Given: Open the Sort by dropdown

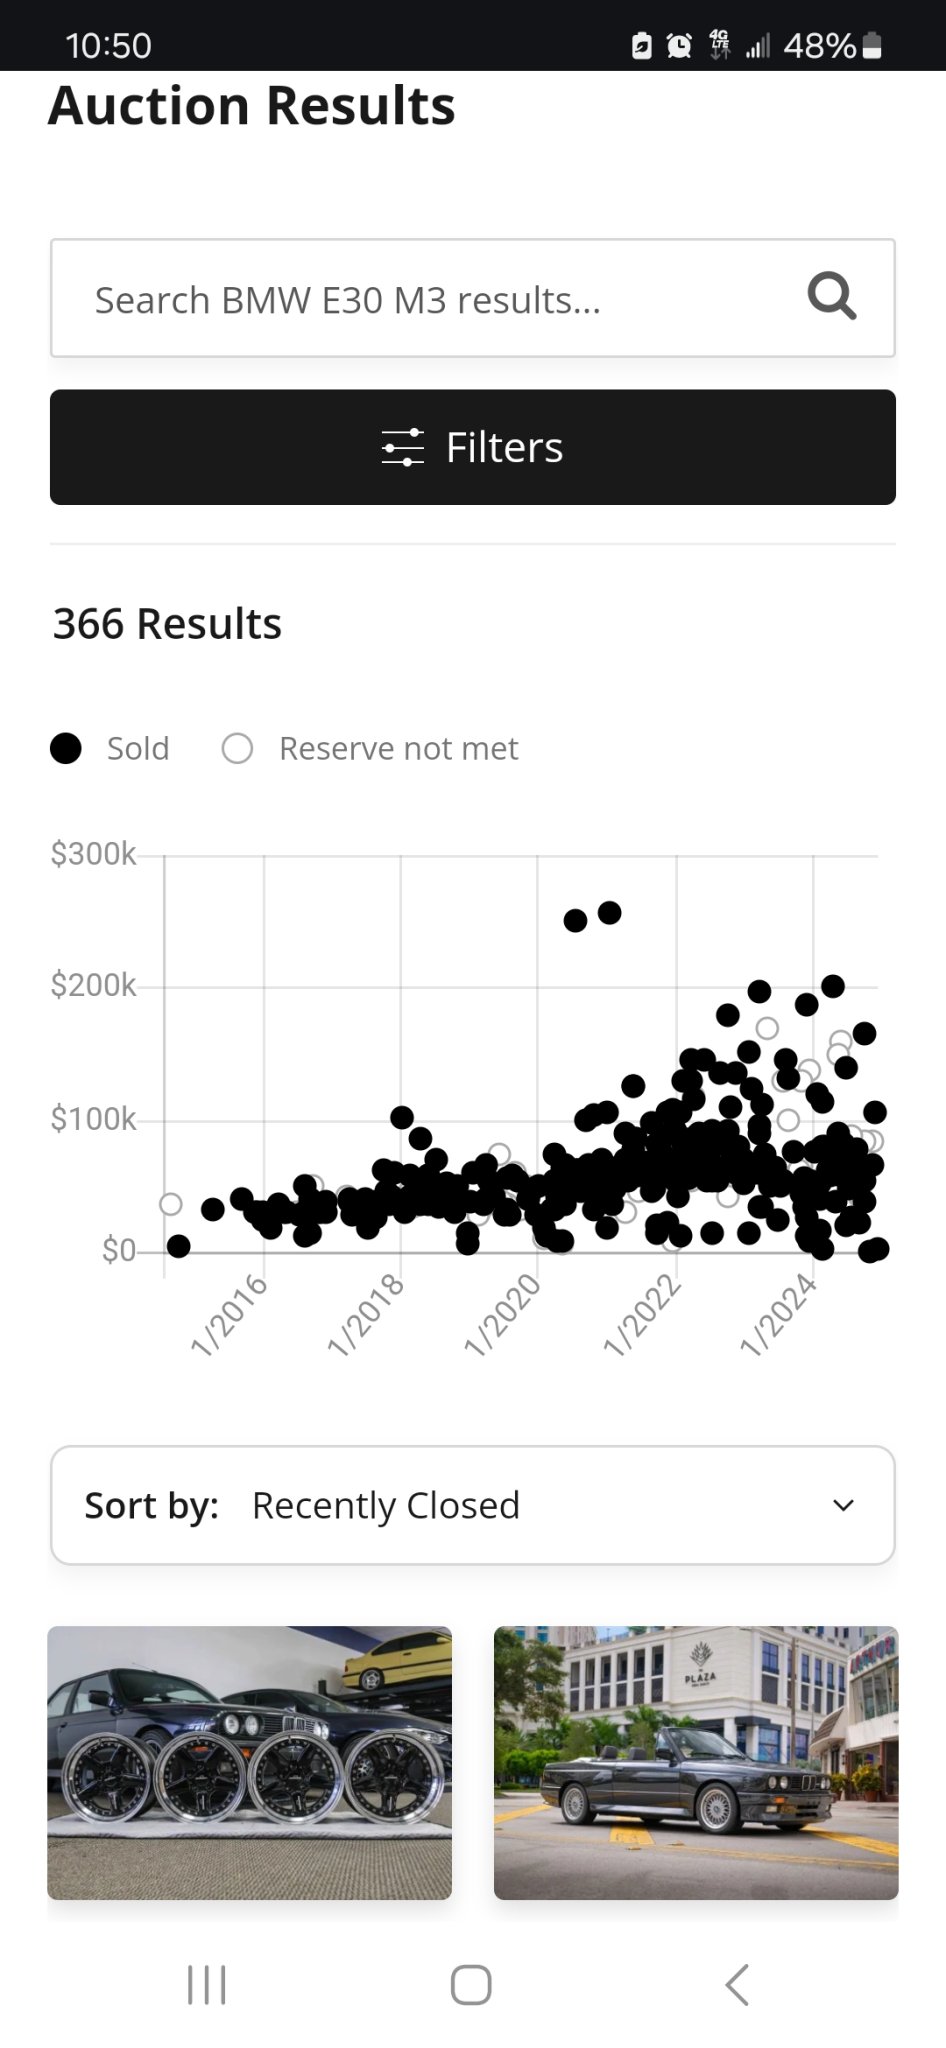Looking at the screenshot, I should [x=472, y=1505].
